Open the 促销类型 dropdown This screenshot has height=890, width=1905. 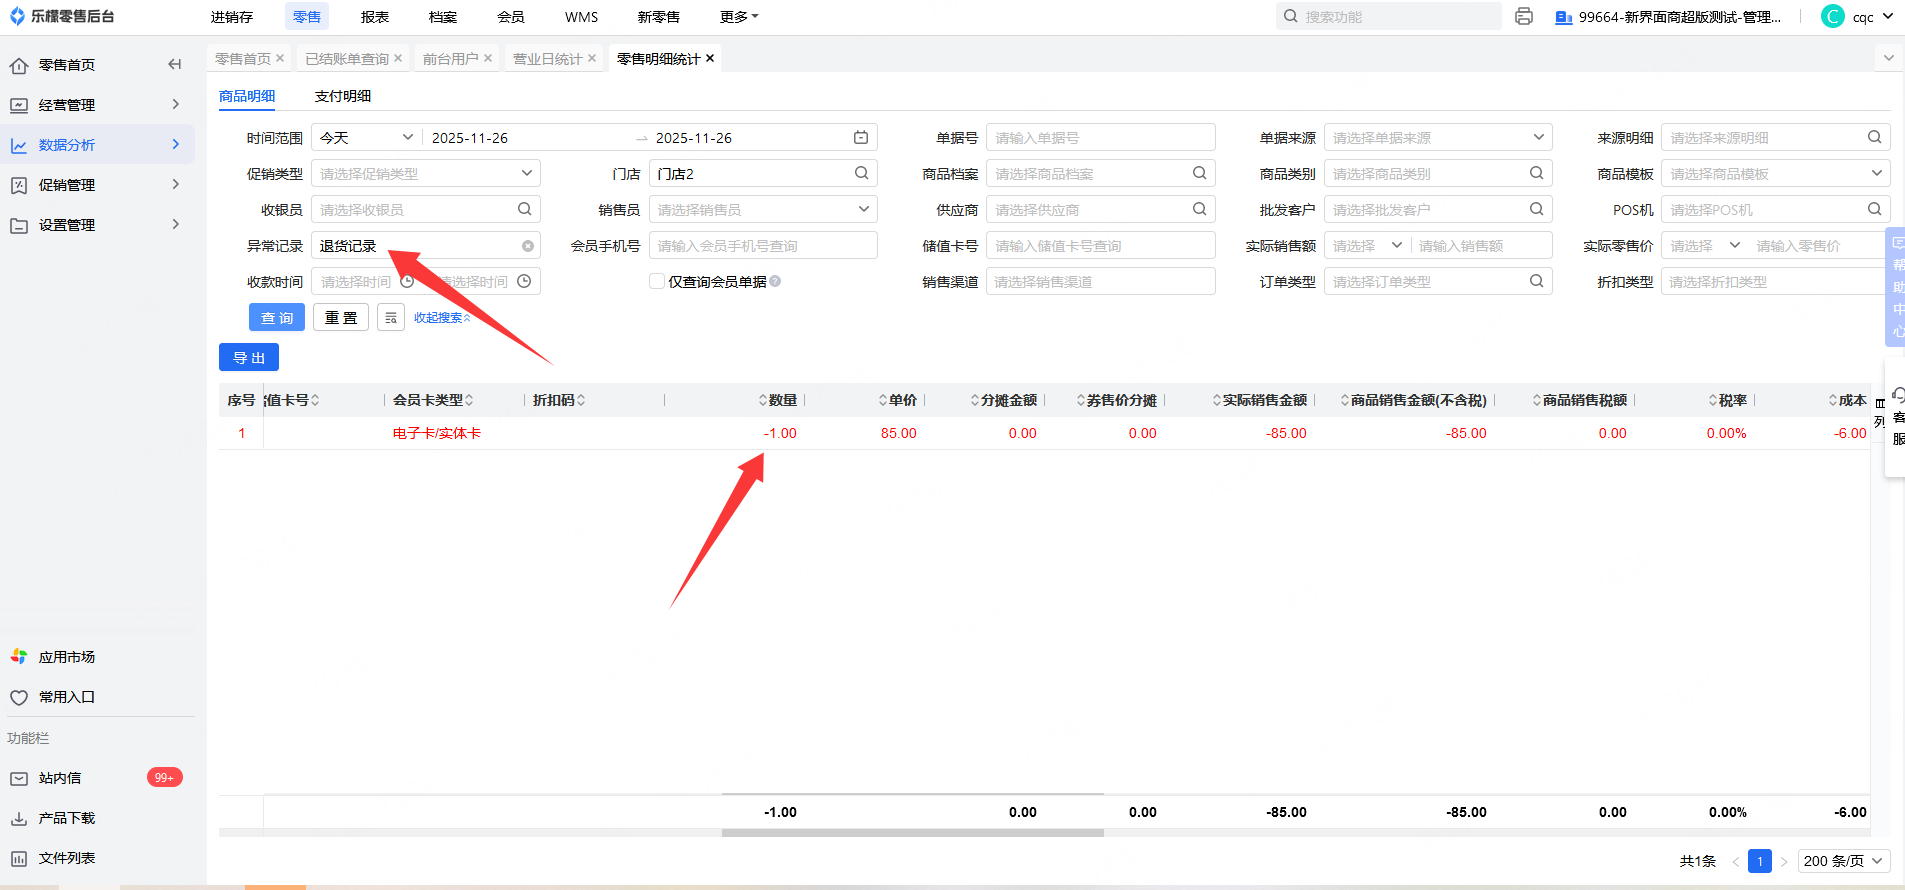pos(426,173)
